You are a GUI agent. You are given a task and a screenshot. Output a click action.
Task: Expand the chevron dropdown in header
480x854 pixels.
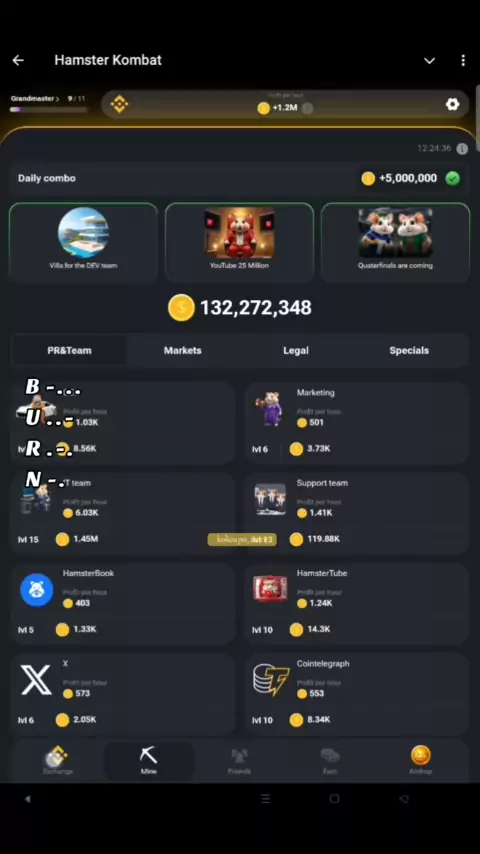[x=429, y=60]
